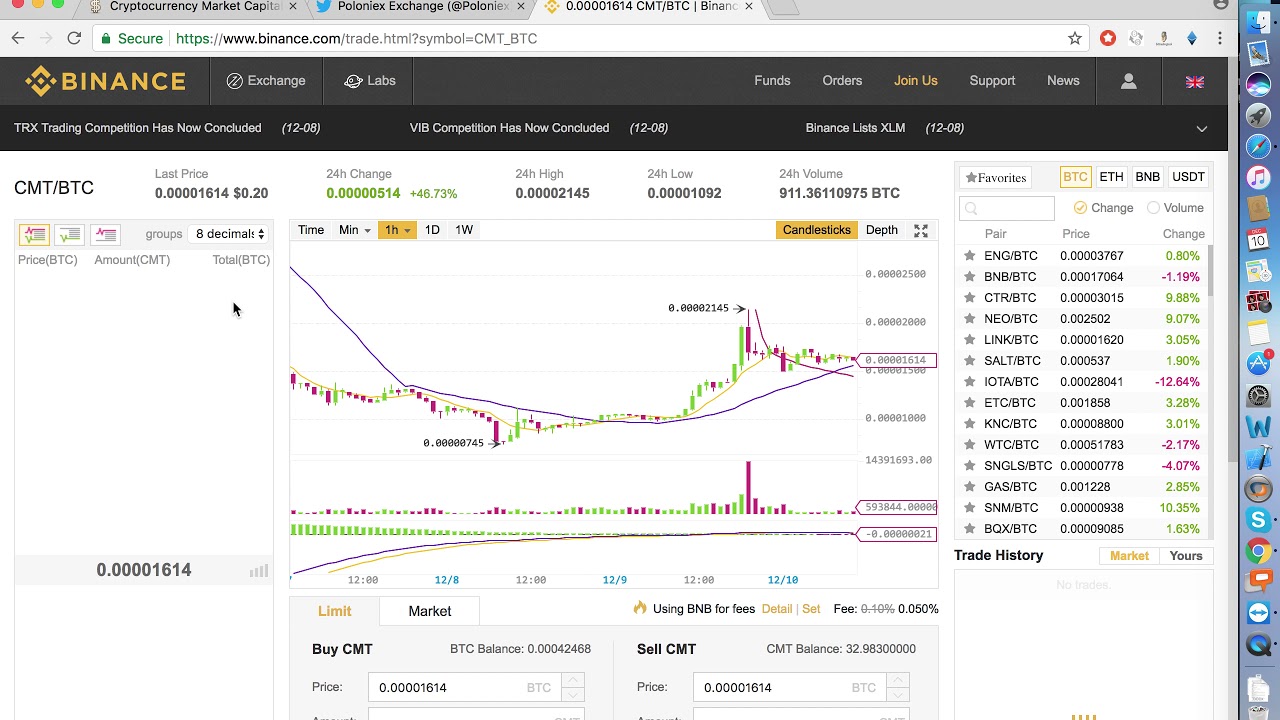Click the Binance logo

point(105,81)
